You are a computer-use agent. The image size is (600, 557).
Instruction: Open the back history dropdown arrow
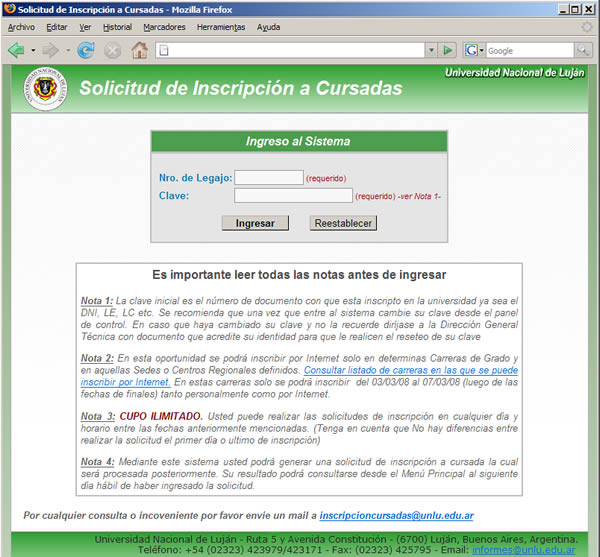pyautogui.click(x=32, y=50)
